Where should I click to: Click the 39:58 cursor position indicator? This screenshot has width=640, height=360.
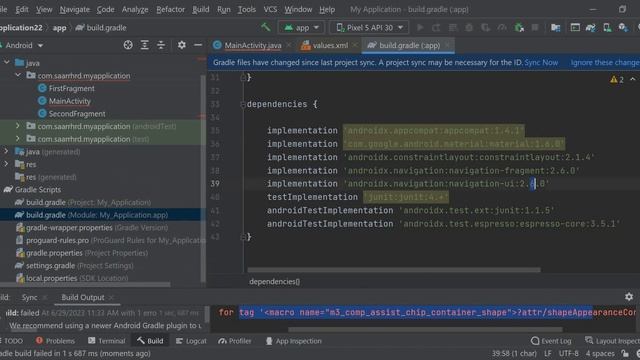coord(514,353)
